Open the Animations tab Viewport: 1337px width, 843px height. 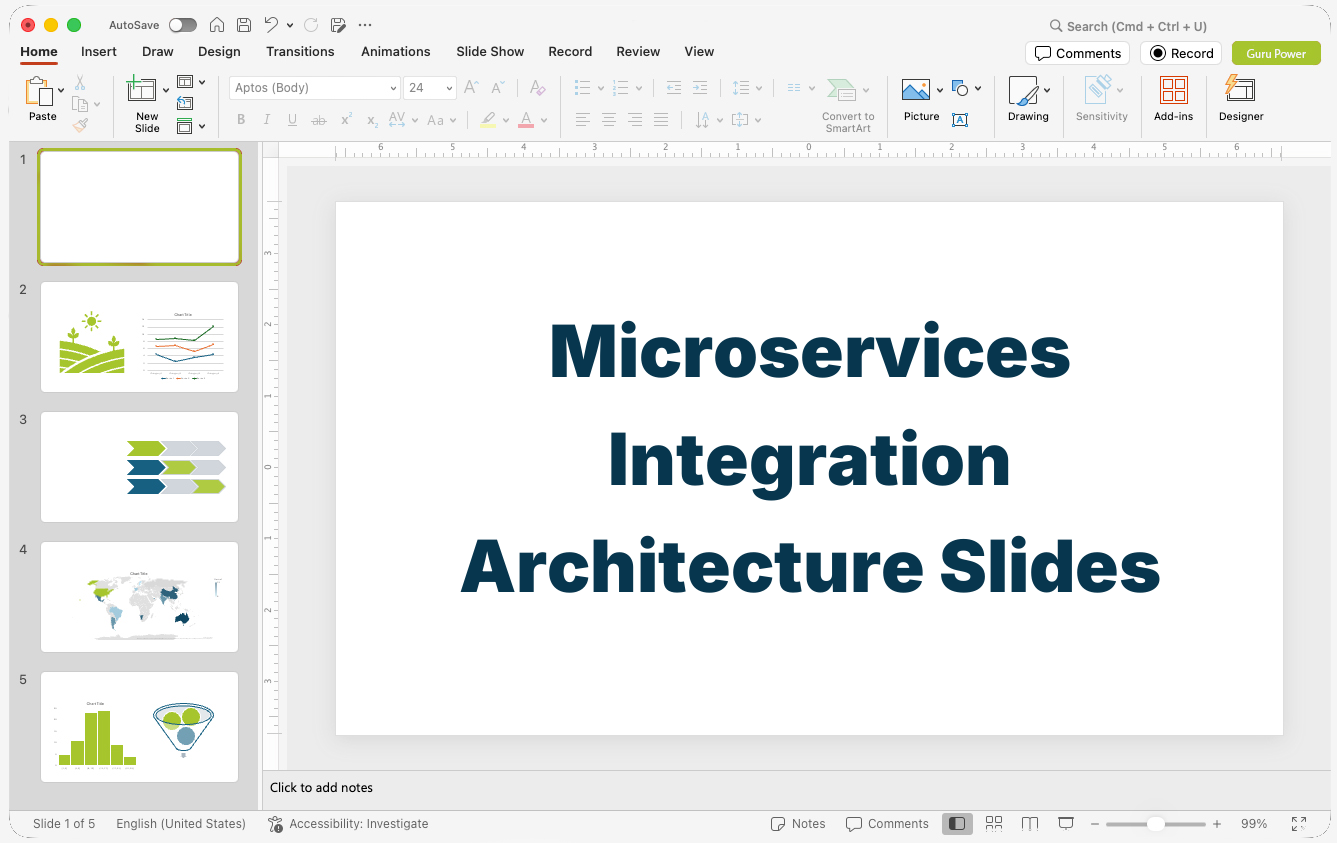396,52
